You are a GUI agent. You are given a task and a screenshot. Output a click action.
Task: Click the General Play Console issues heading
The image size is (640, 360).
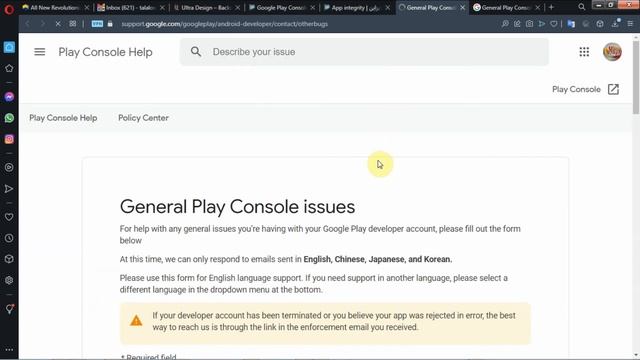pos(237,207)
